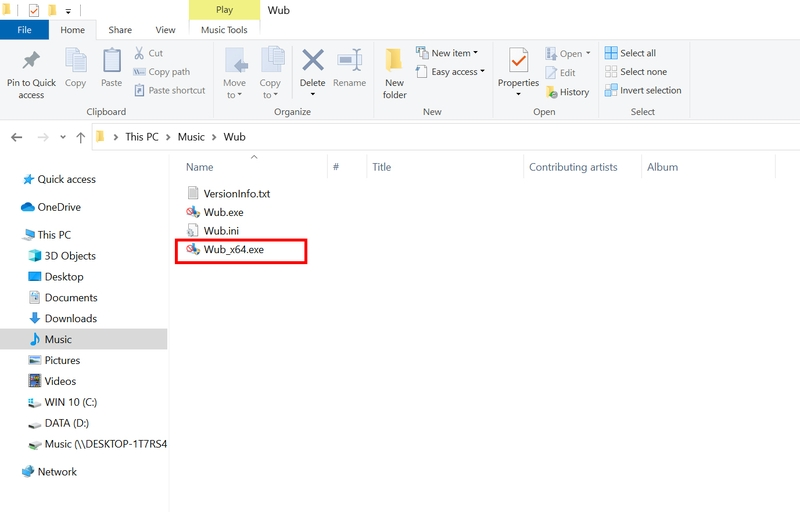Image resolution: width=800 pixels, height=512 pixels.
Task: Open OneDrive in sidebar
Action: point(51,207)
